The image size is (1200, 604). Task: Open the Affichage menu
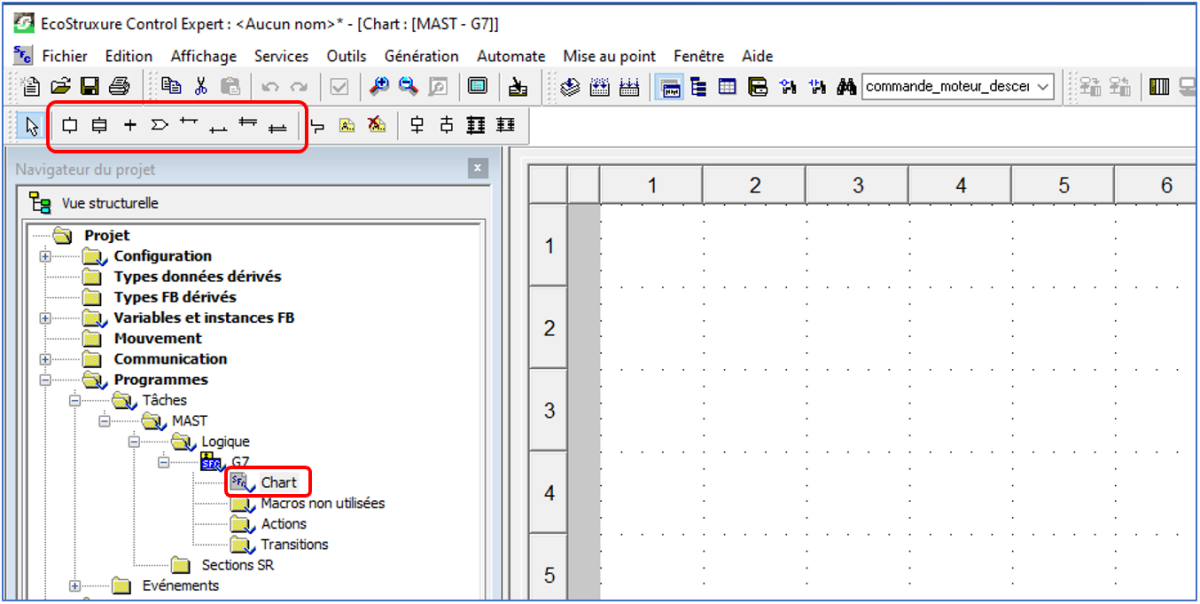point(203,56)
